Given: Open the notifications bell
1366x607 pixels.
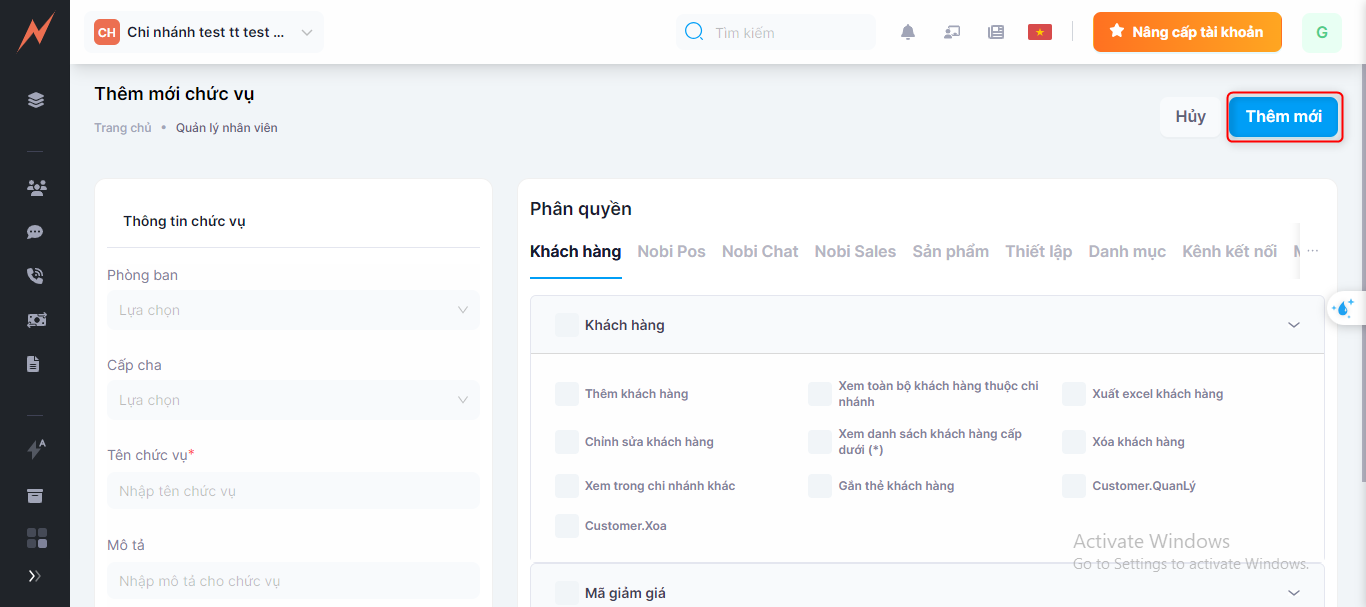Looking at the screenshot, I should (908, 32).
